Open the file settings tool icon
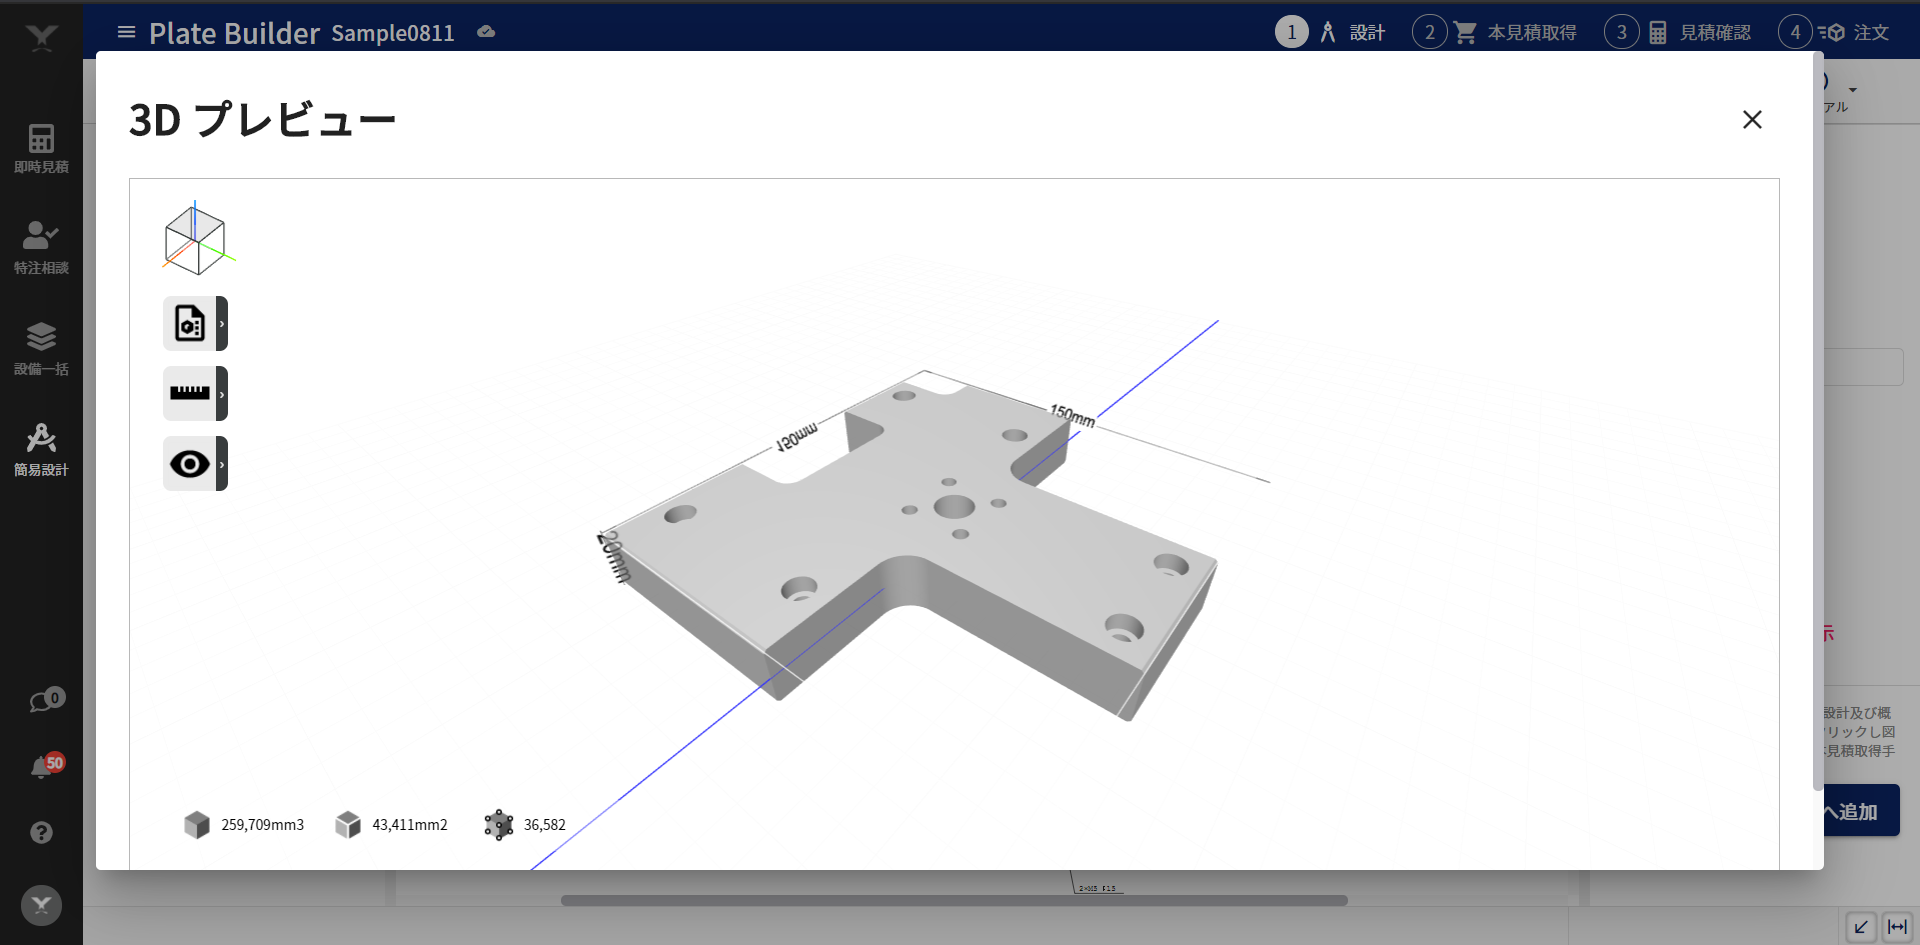The height and width of the screenshot is (945, 1920). pyautogui.click(x=189, y=324)
